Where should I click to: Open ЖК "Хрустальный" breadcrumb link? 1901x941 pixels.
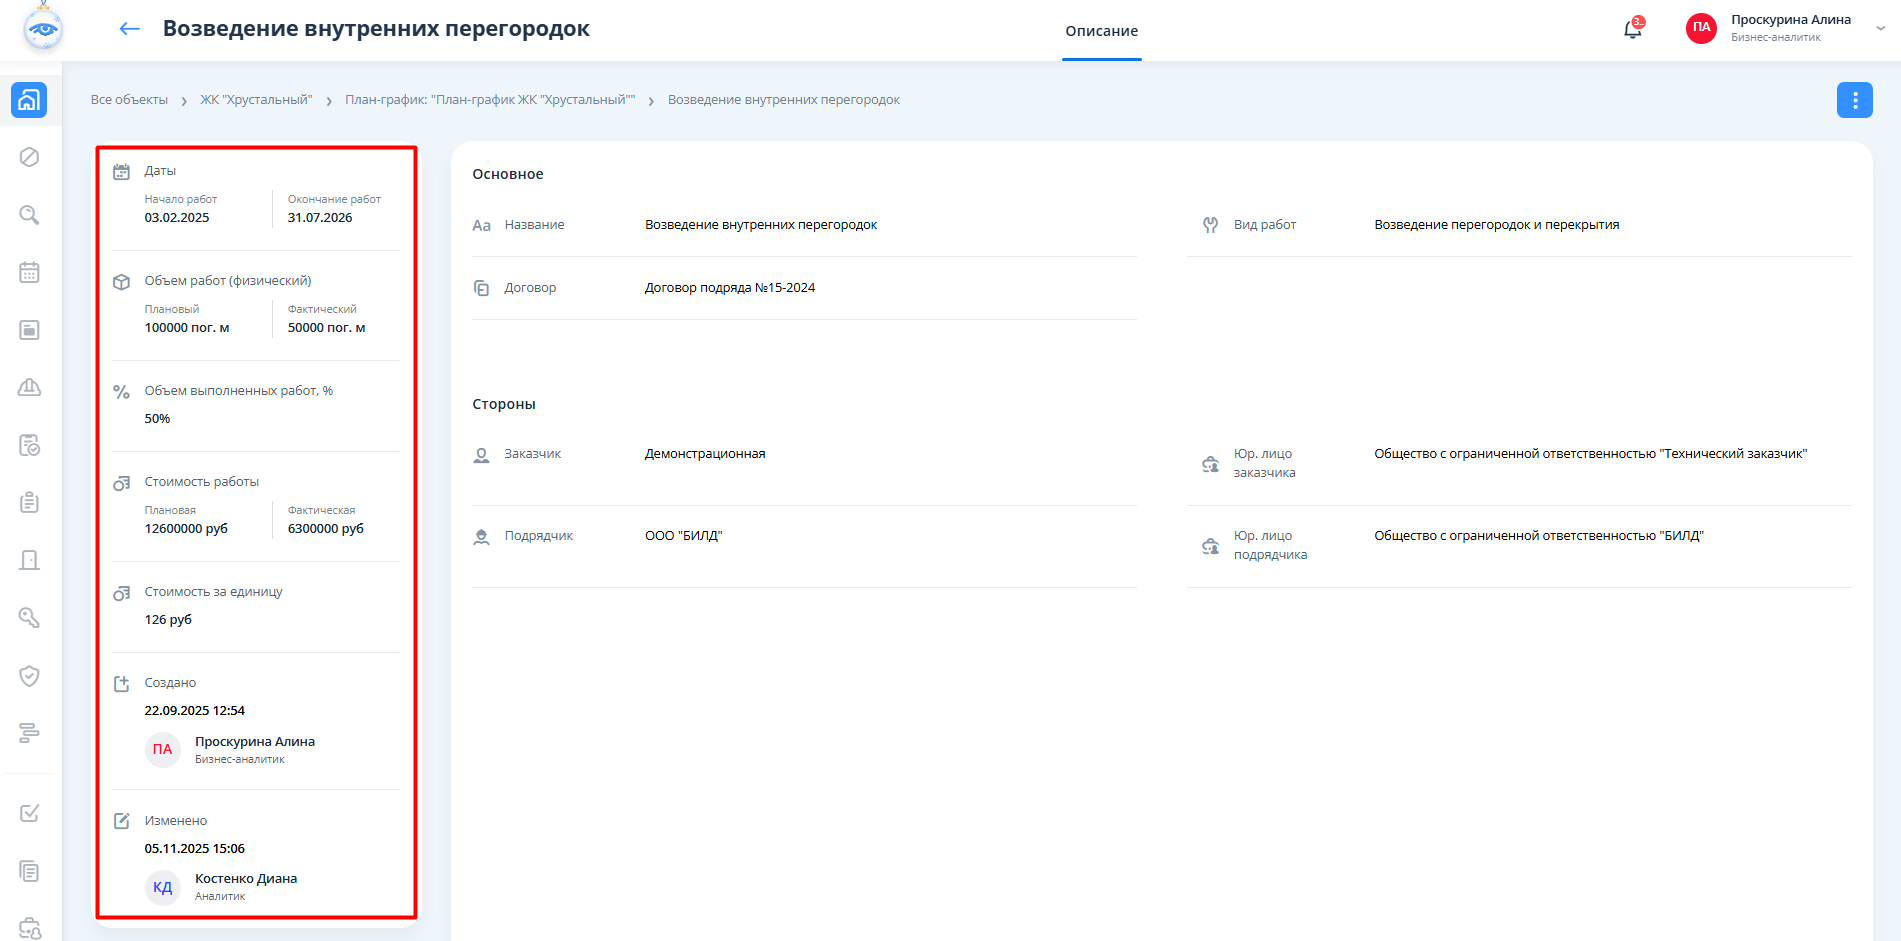(256, 100)
